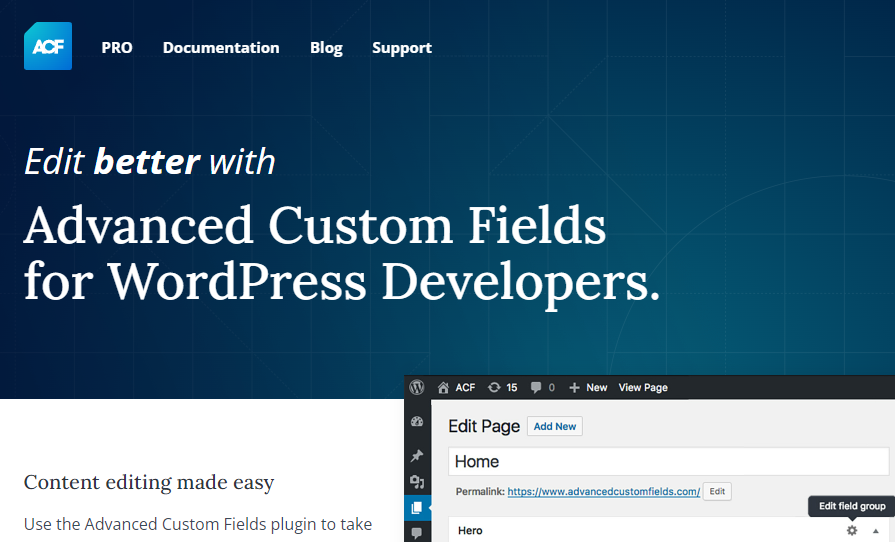Open the comments bubble icon showing 0
Viewport: 895px width, 542px height.
point(536,388)
